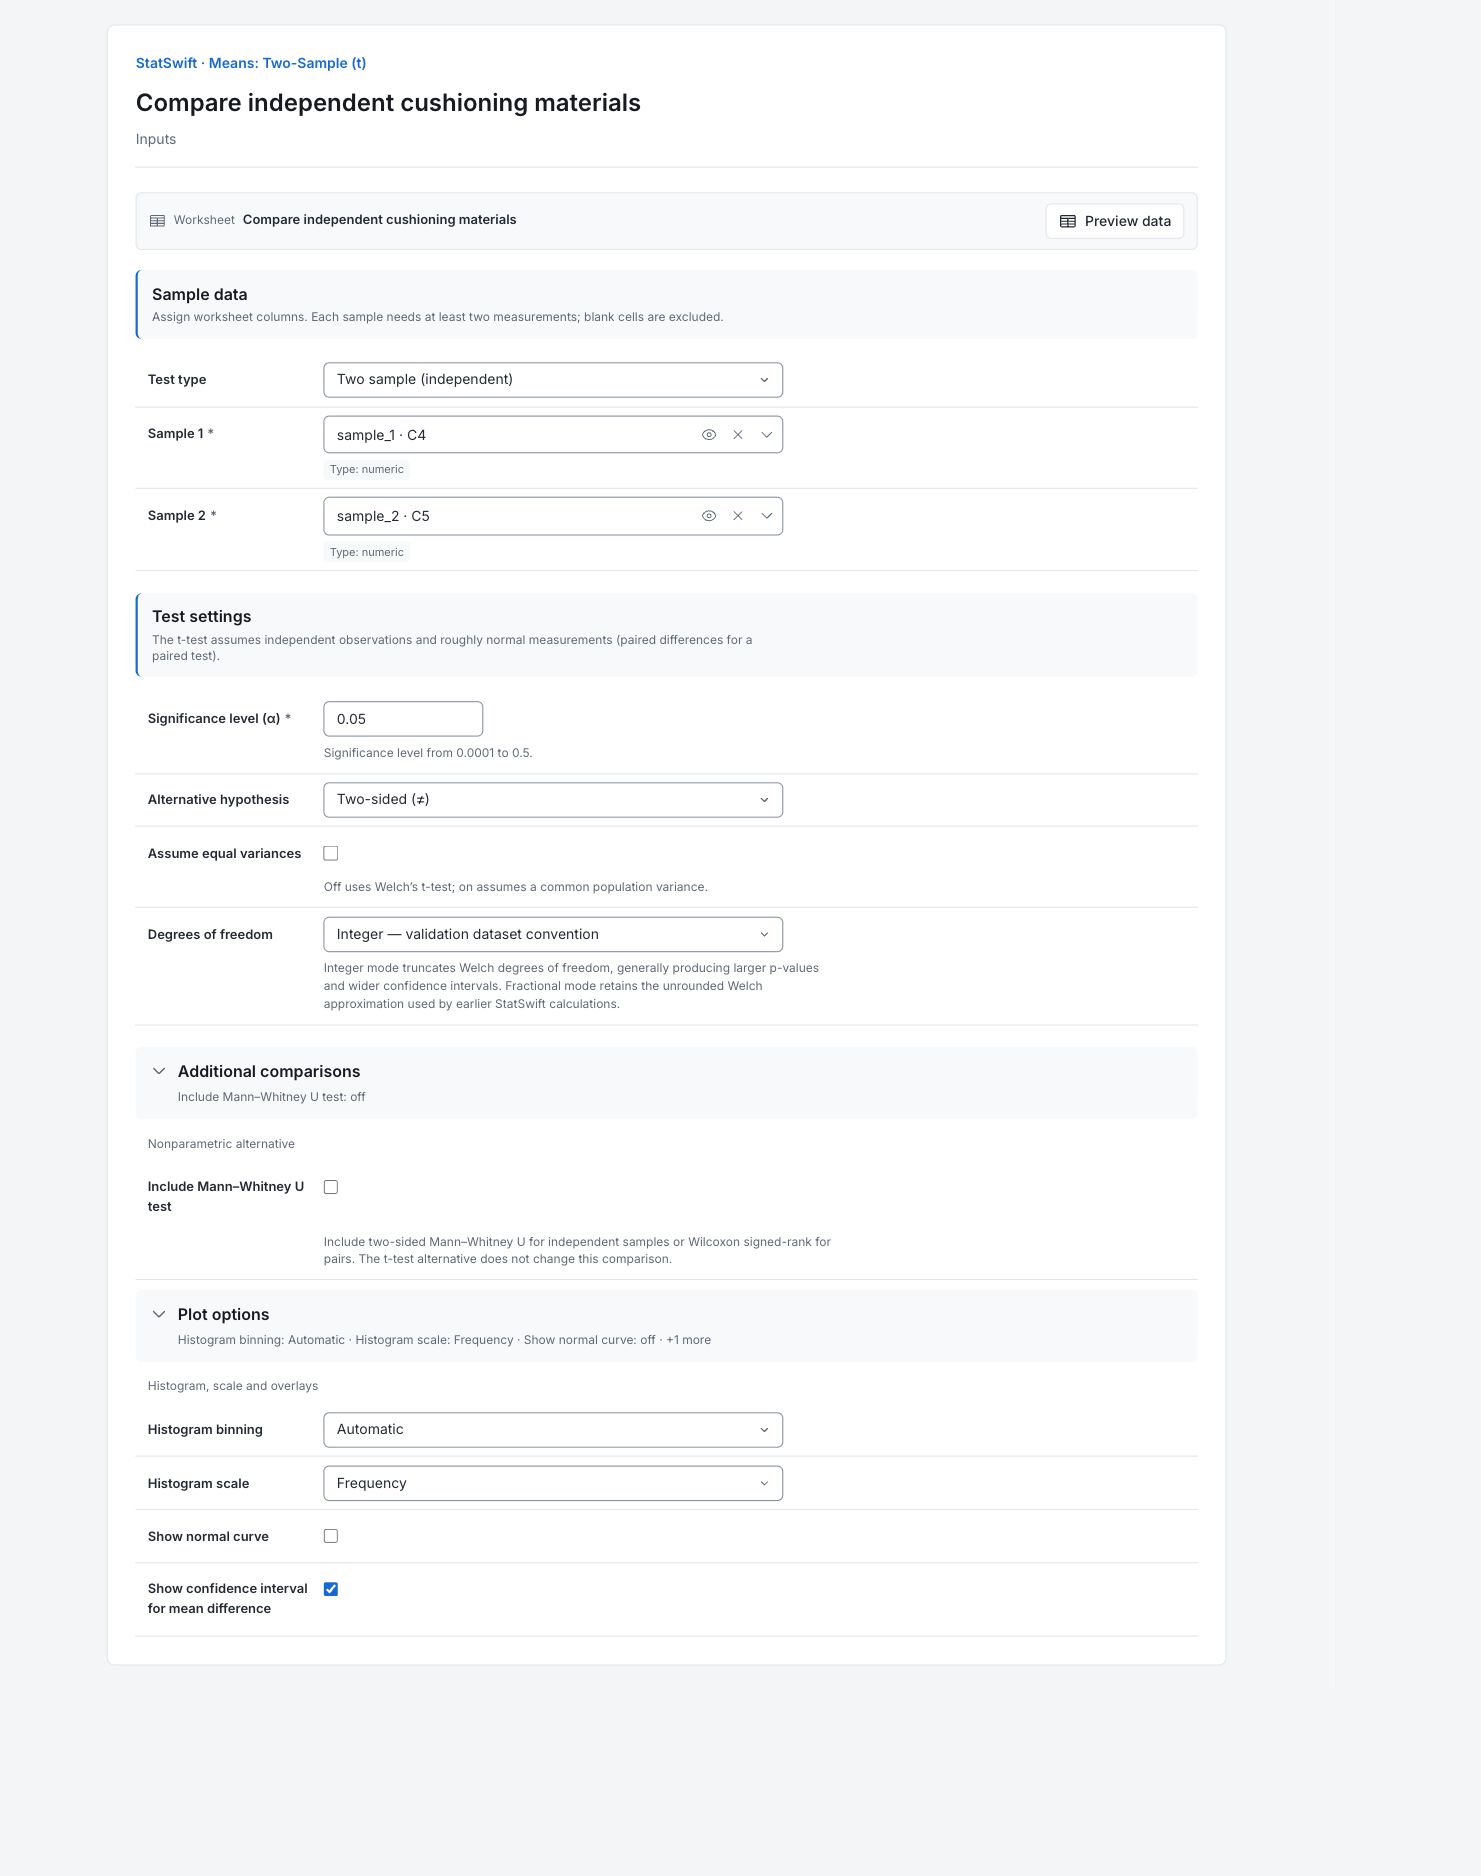The image size is (1481, 1876).
Task: Preview Sample 2 column with eye icon
Action: click(709, 516)
